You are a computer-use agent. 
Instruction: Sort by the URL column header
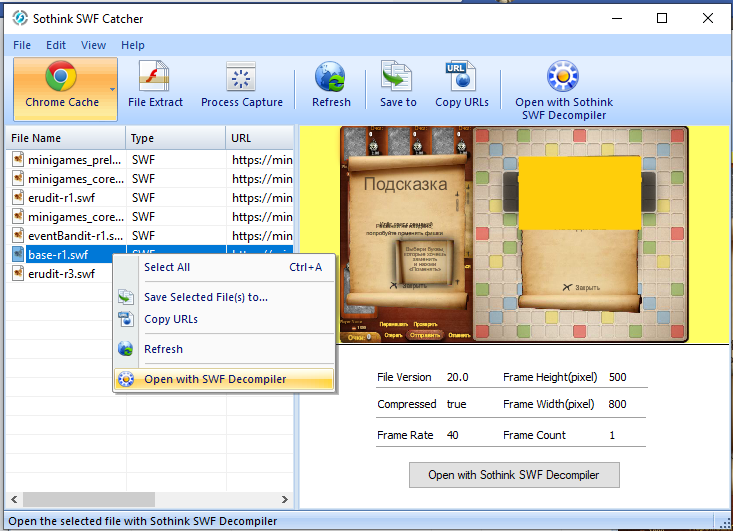tap(260, 138)
